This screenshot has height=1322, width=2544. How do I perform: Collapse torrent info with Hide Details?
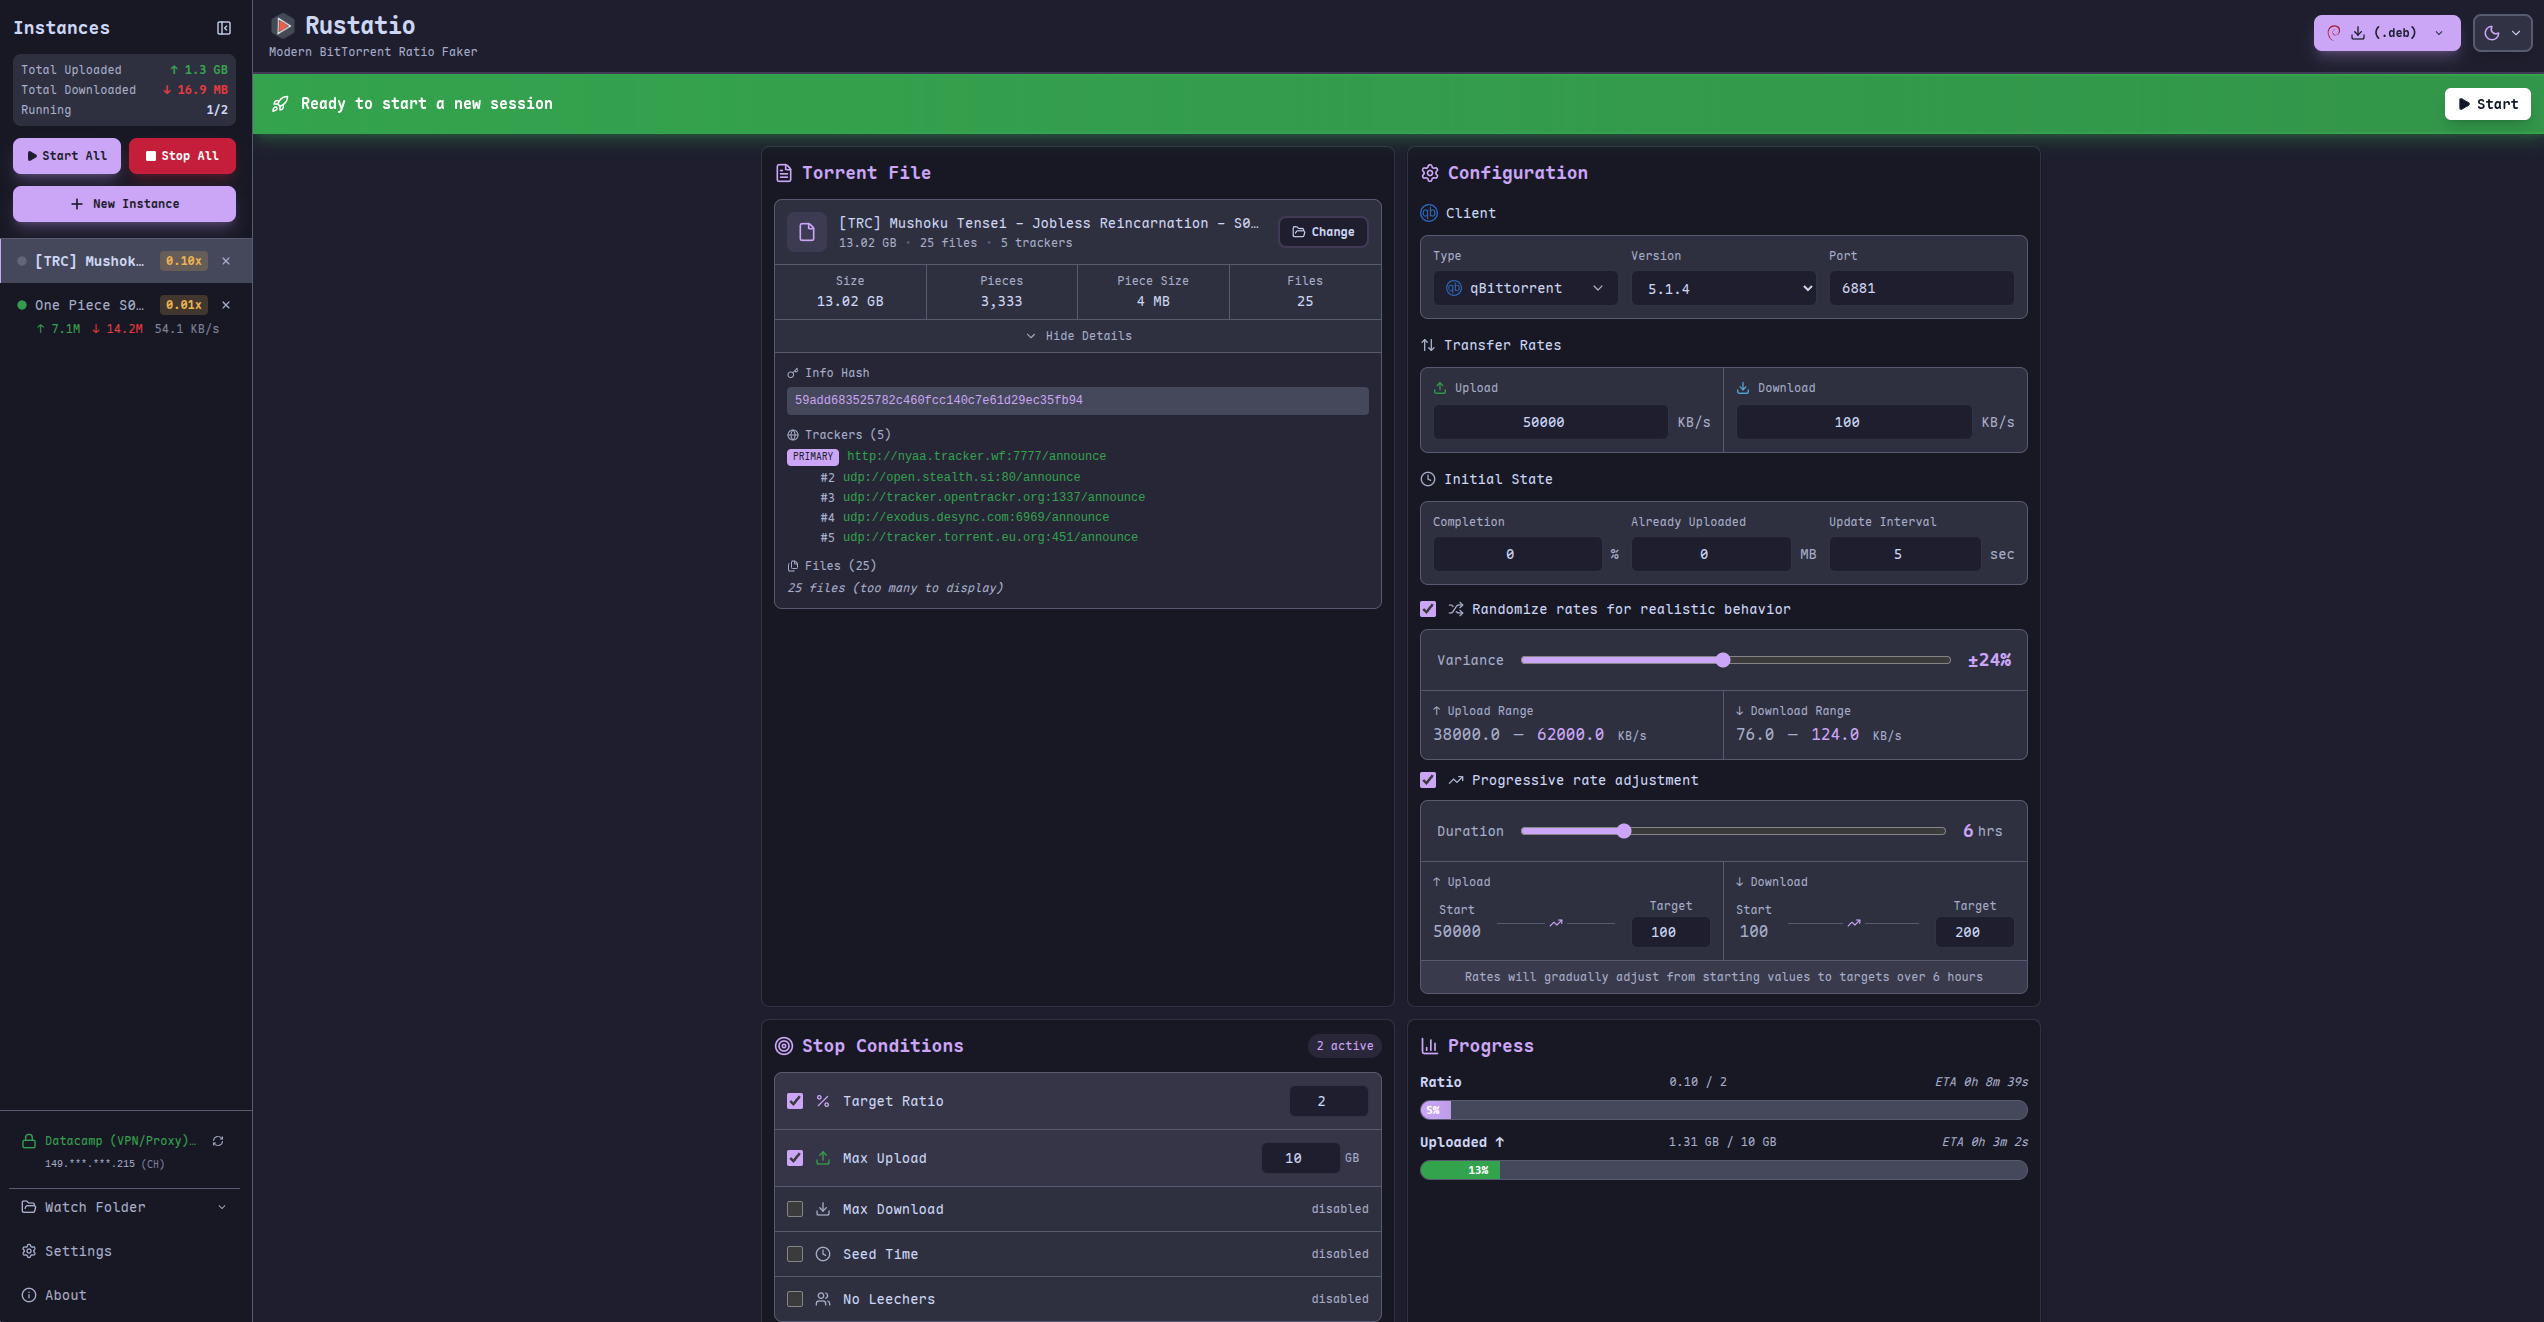(1078, 336)
